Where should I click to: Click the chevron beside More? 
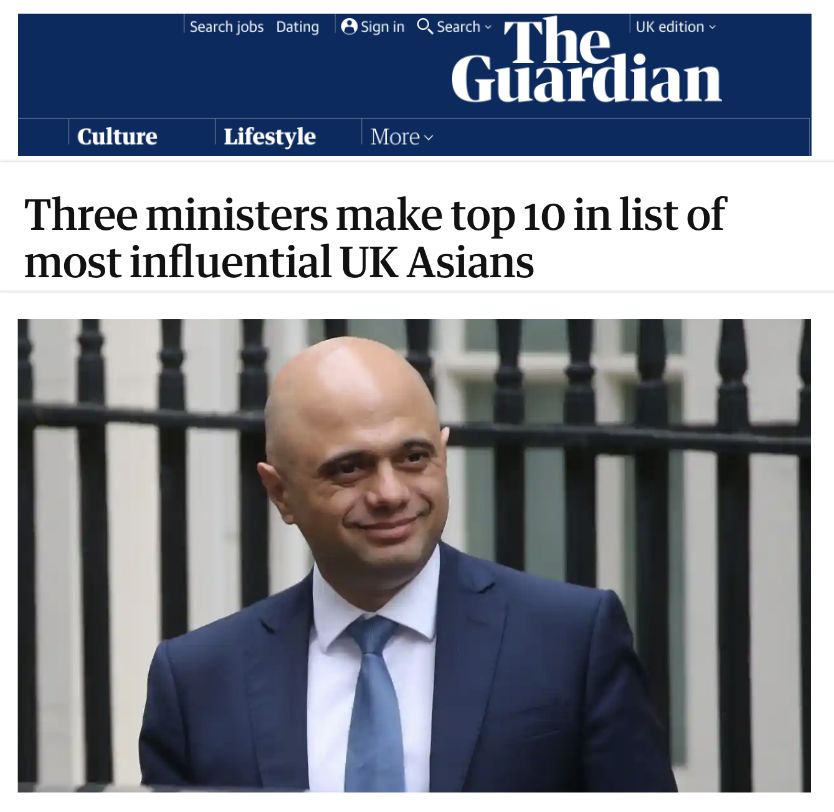429,138
